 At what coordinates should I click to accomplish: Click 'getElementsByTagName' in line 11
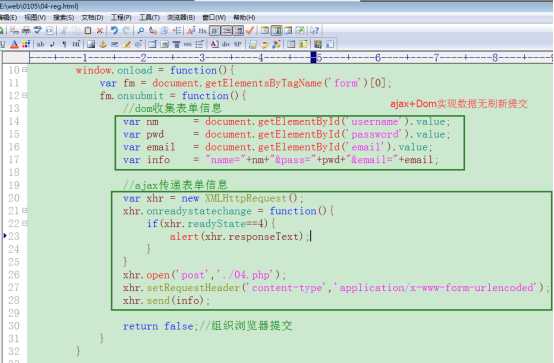pos(263,83)
